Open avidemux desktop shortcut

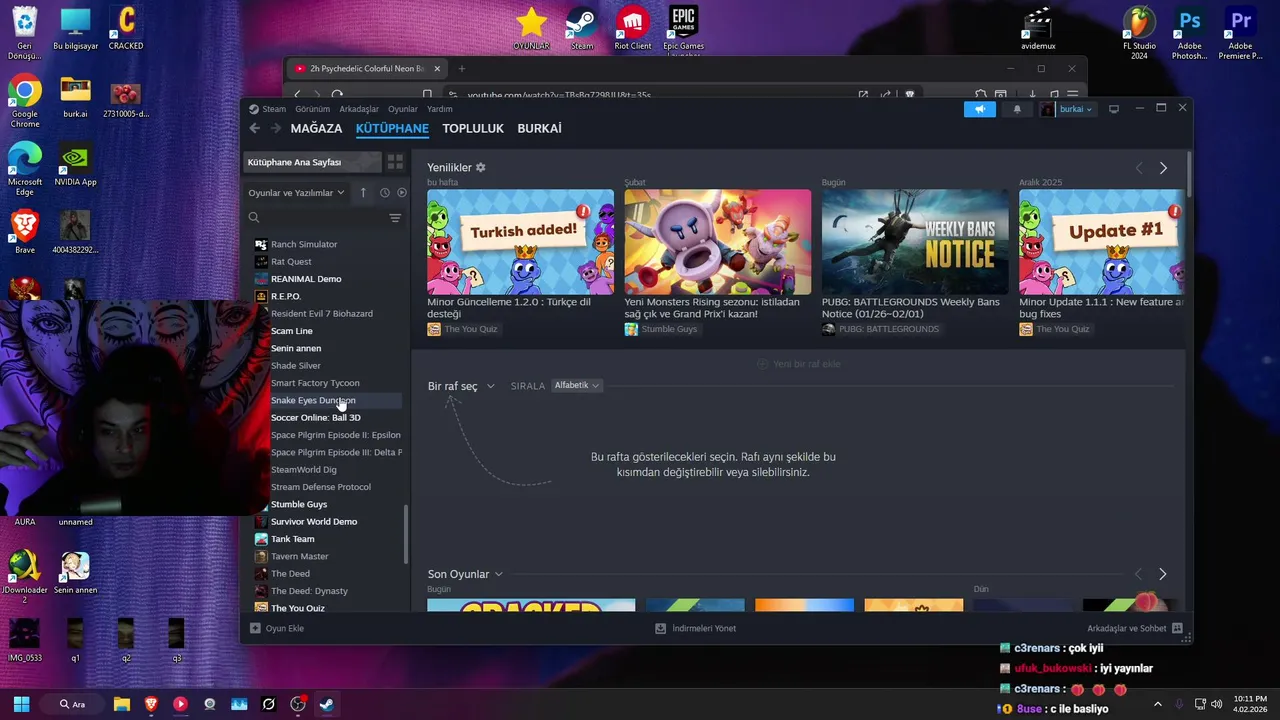pos(1038,28)
